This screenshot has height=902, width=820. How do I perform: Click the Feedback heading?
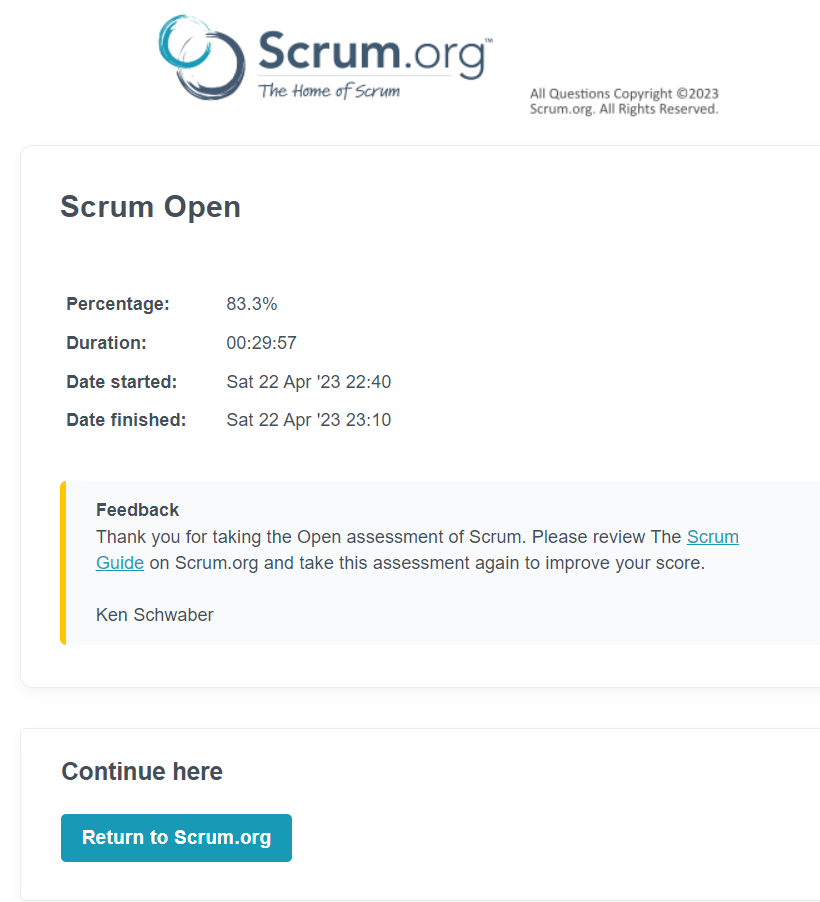pos(138,510)
